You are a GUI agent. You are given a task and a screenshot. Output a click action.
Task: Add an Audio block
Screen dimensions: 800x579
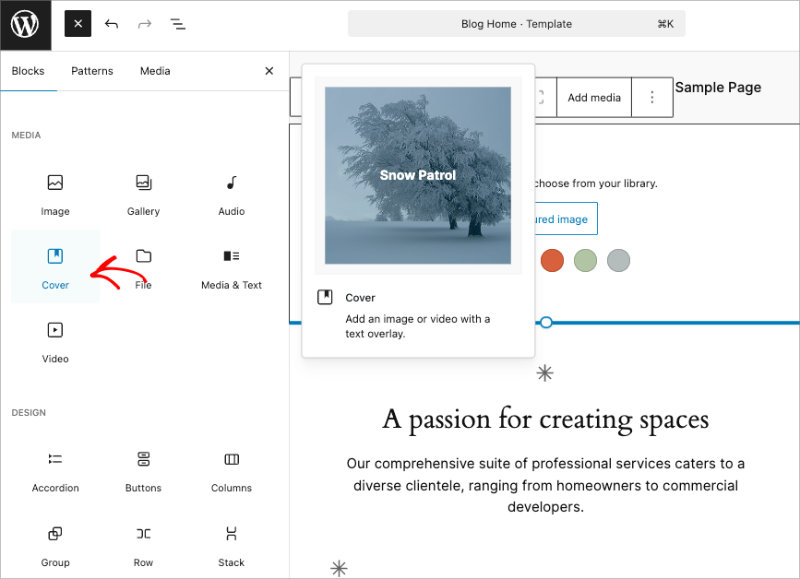(x=230, y=193)
